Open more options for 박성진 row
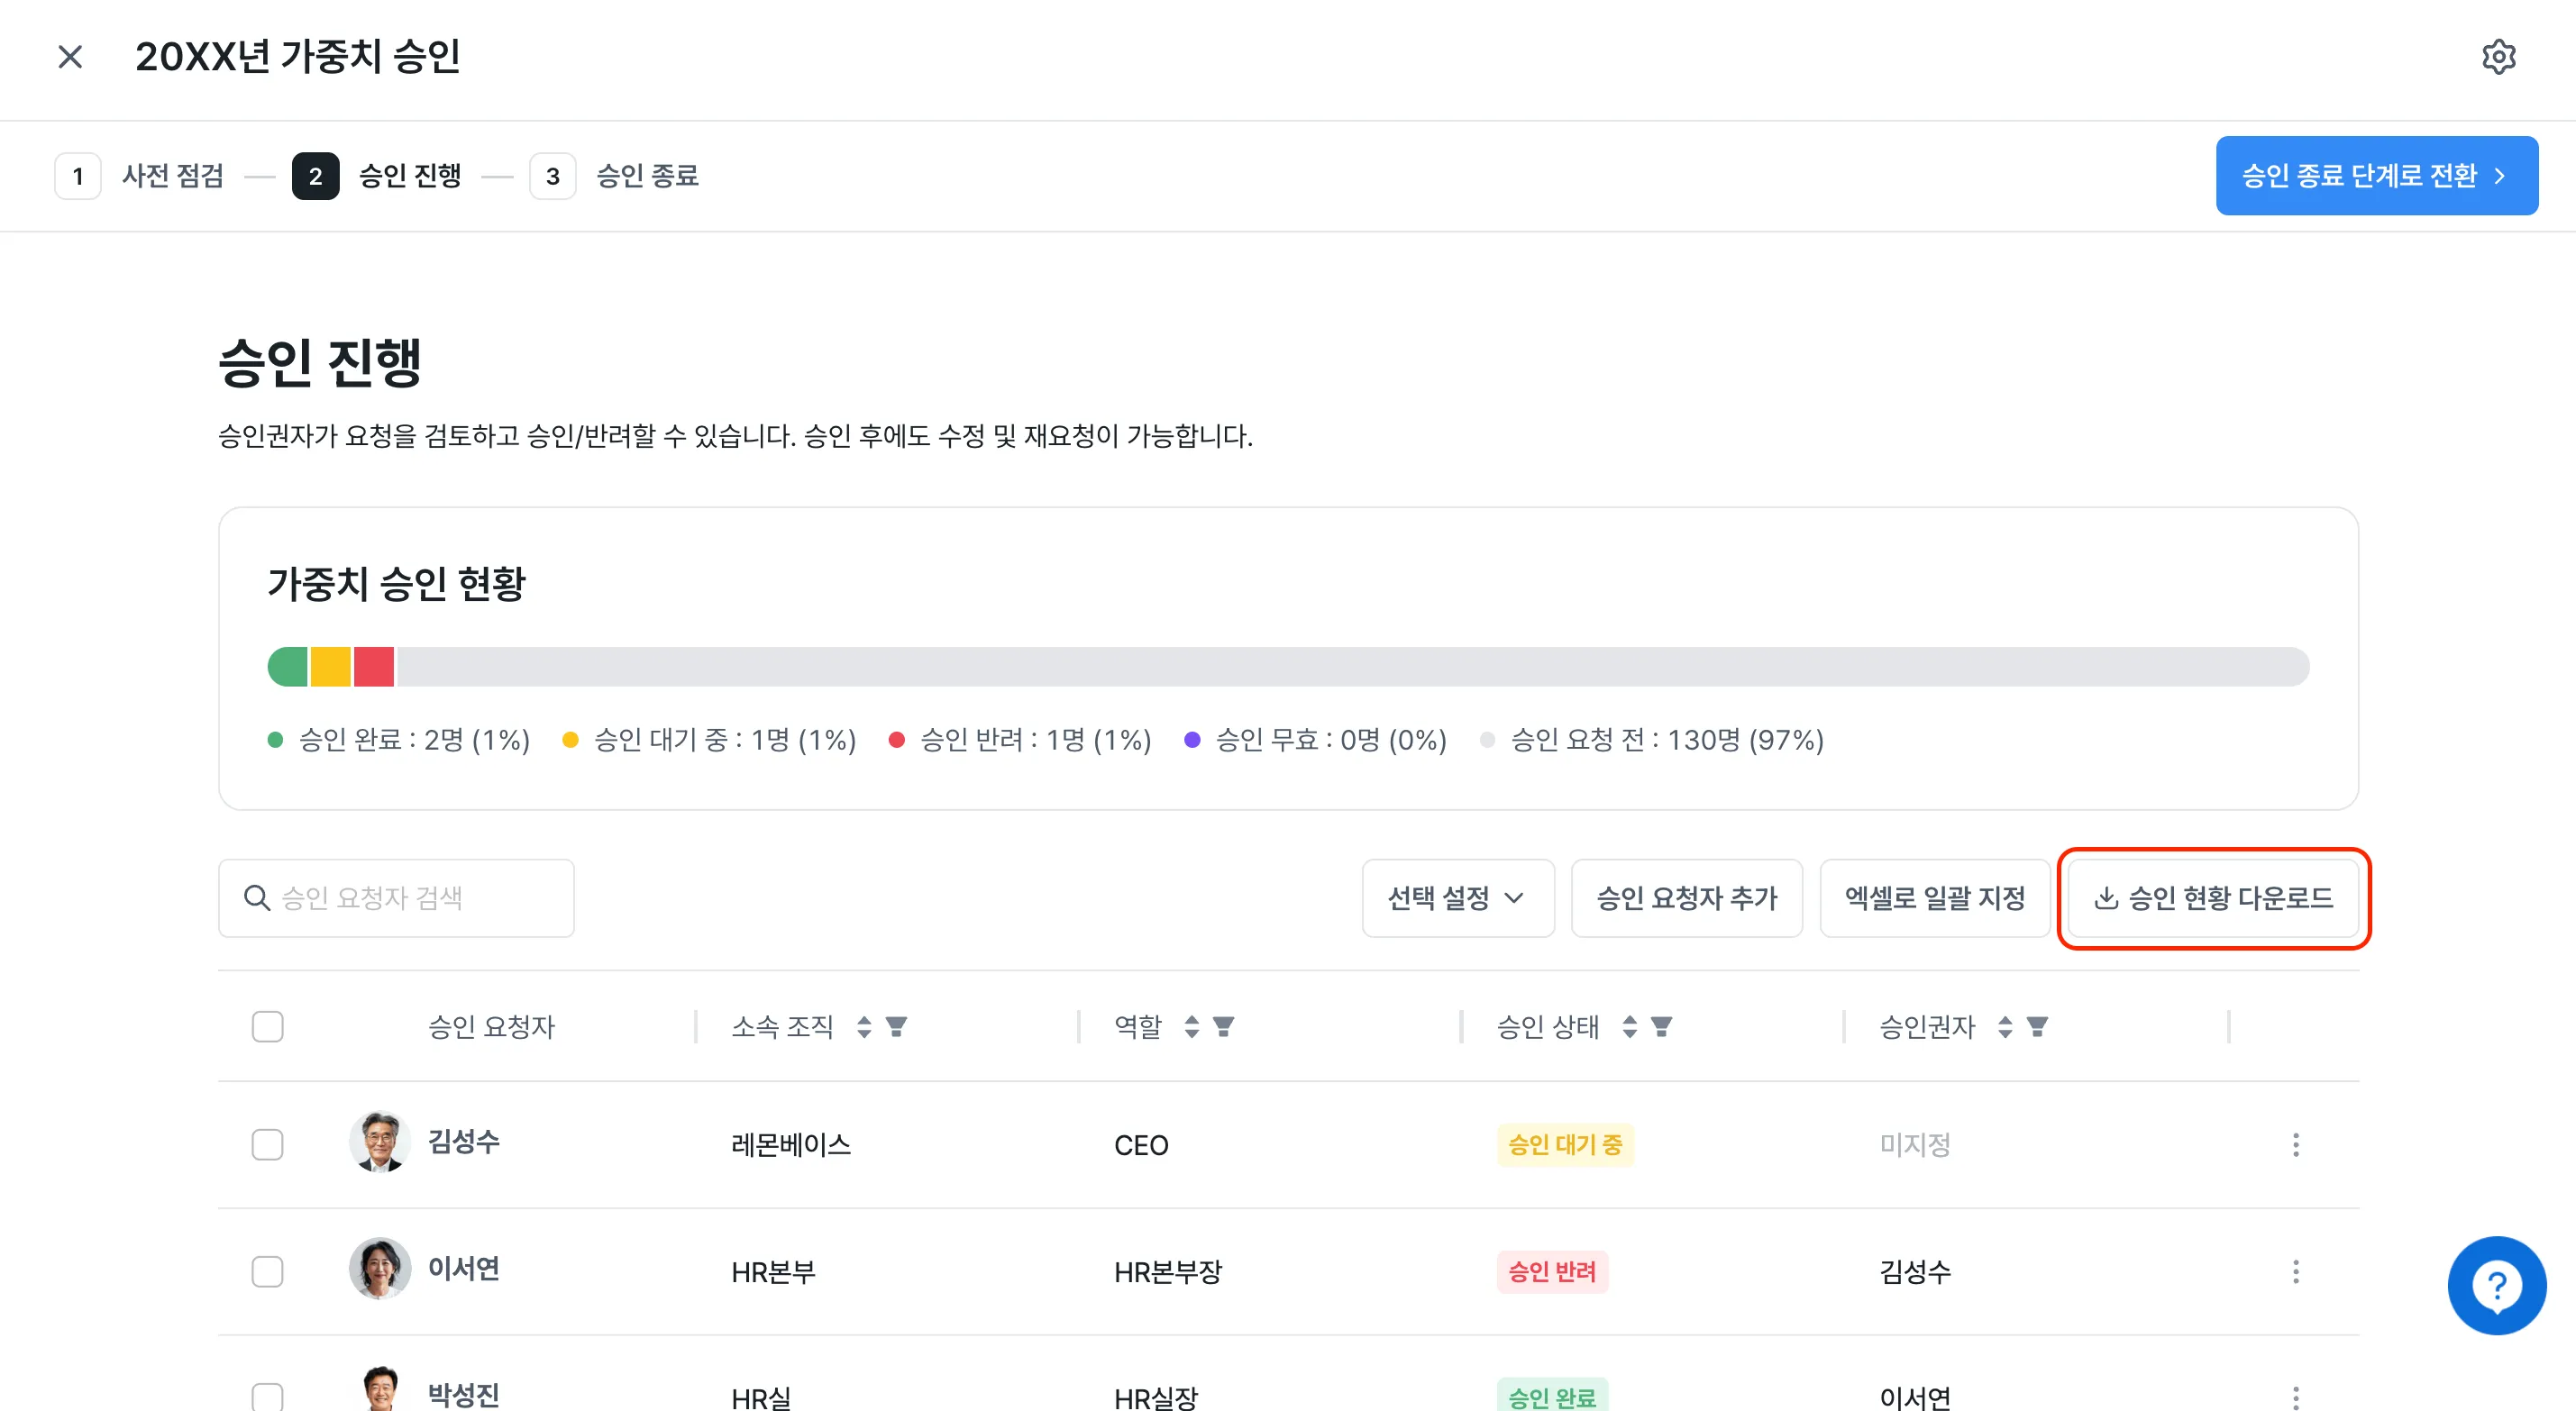This screenshot has height=1411, width=2576. [2295, 1397]
